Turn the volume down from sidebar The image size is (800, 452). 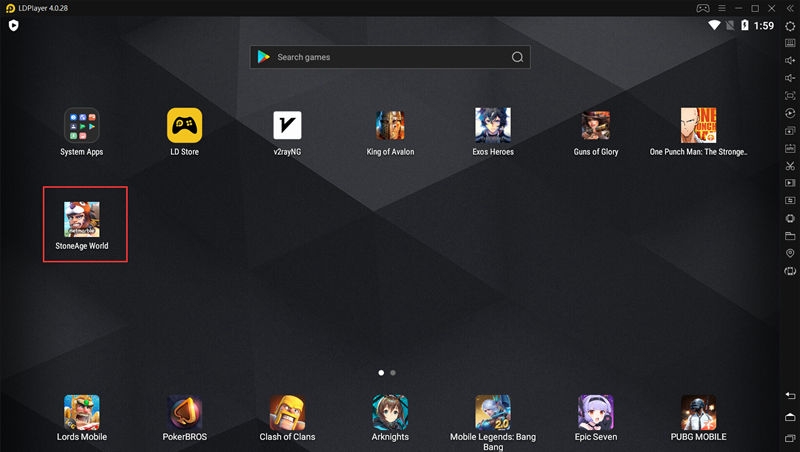[x=790, y=78]
